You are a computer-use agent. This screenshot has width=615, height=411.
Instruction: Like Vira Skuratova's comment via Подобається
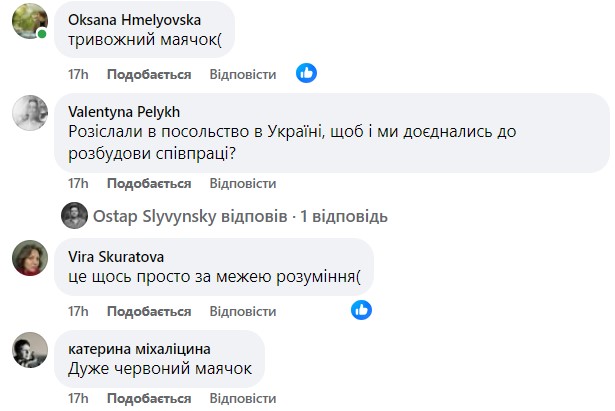[149, 310]
